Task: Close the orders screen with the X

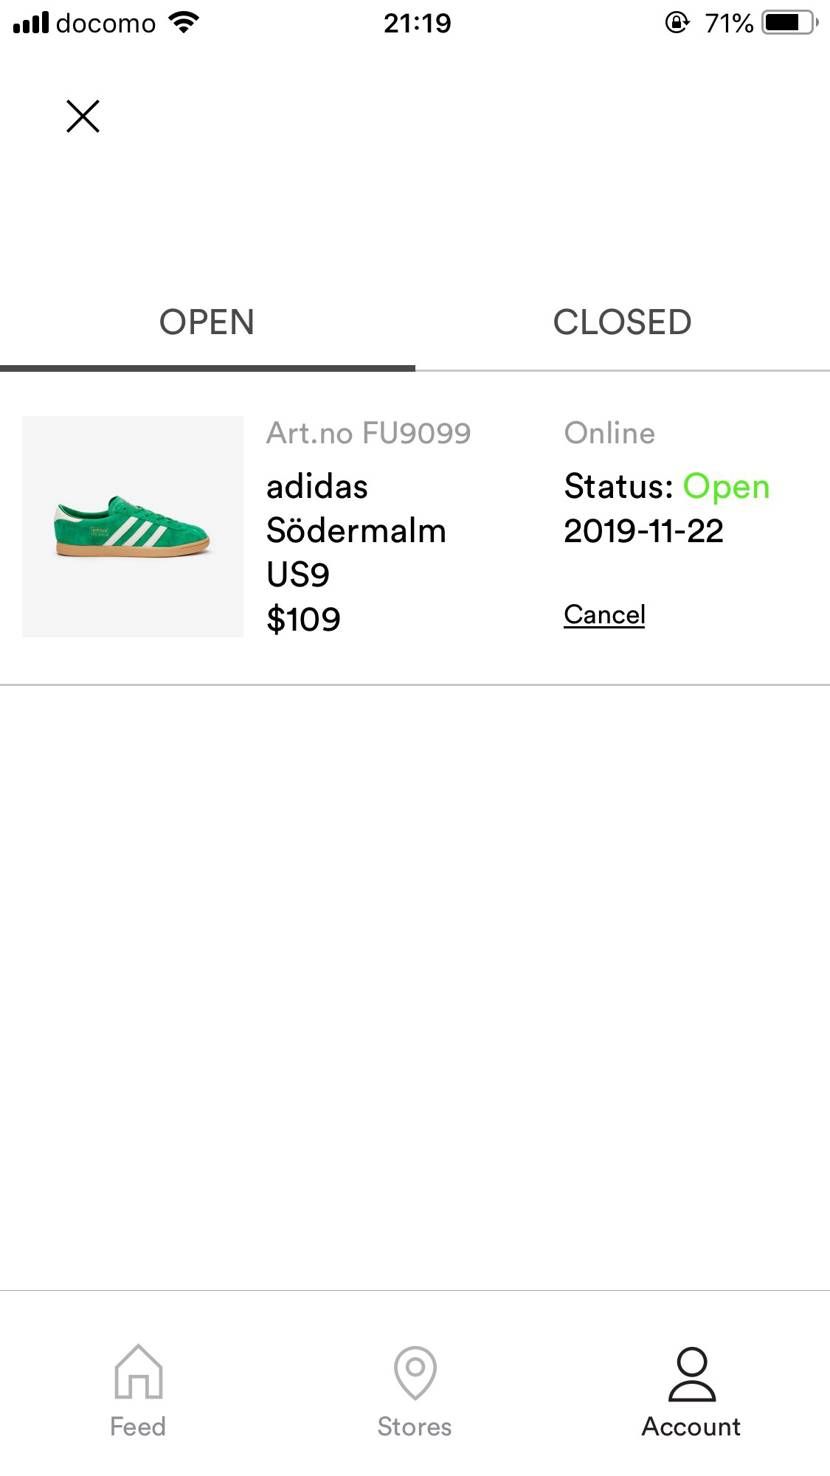Action: 83,116
